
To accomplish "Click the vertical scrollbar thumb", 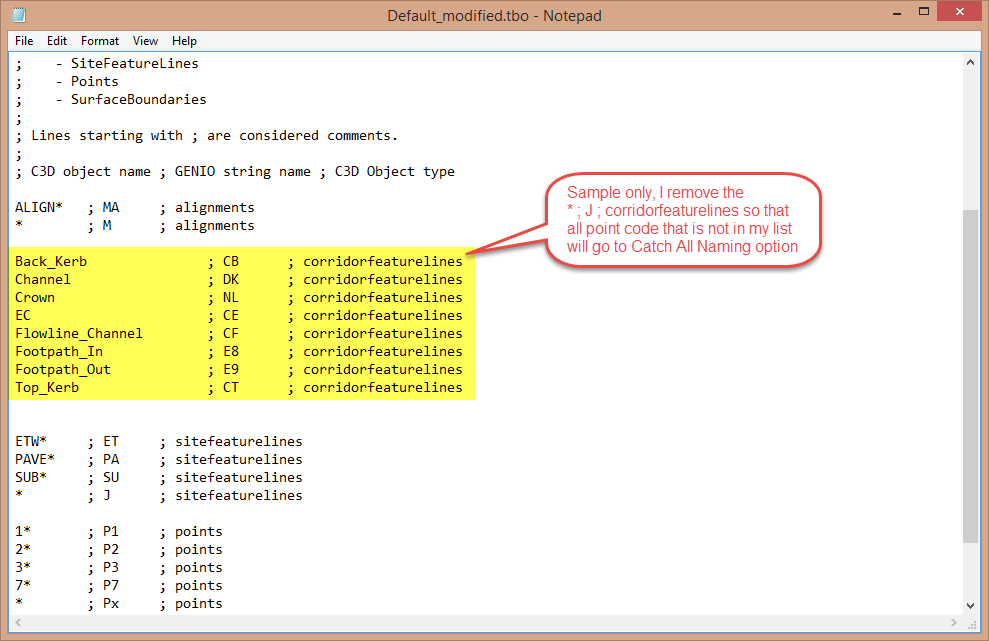I will (x=970, y=376).
